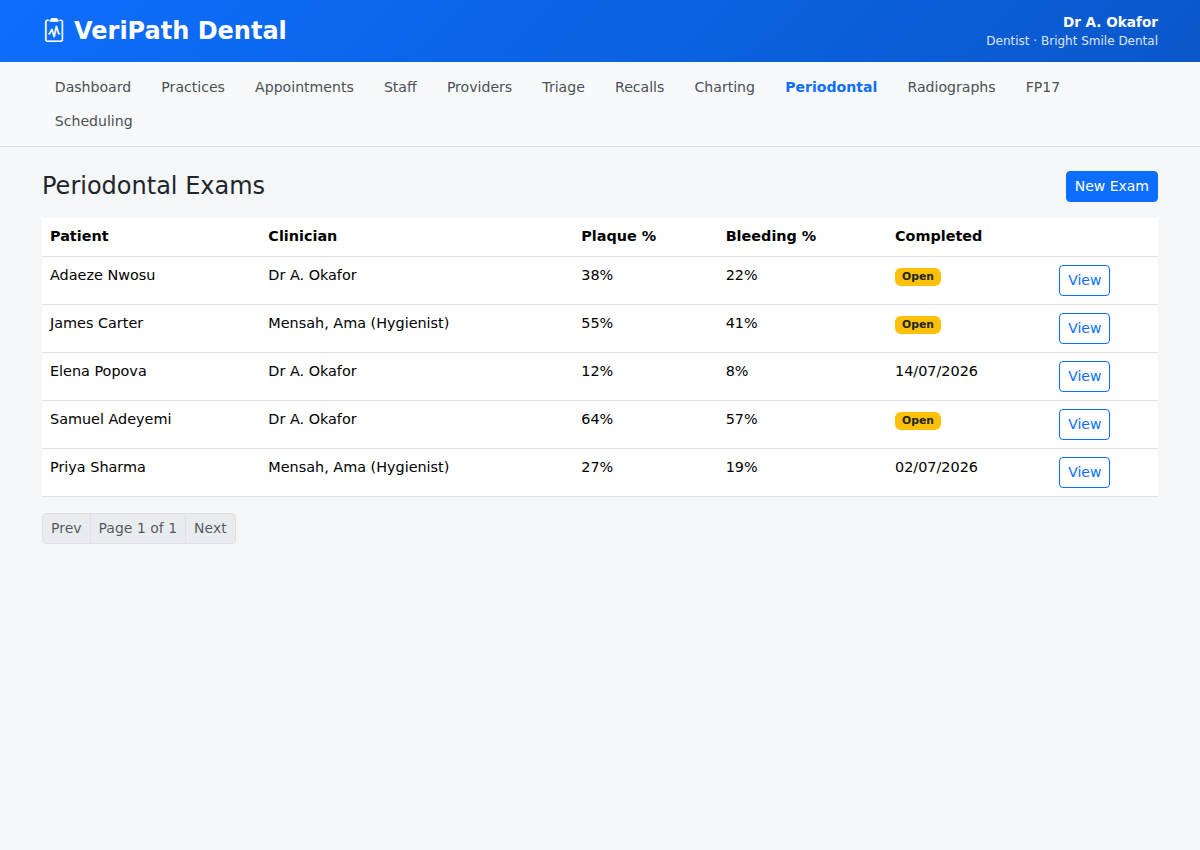
Task: Open the FP17 nav item
Action: pyautogui.click(x=1042, y=87)
